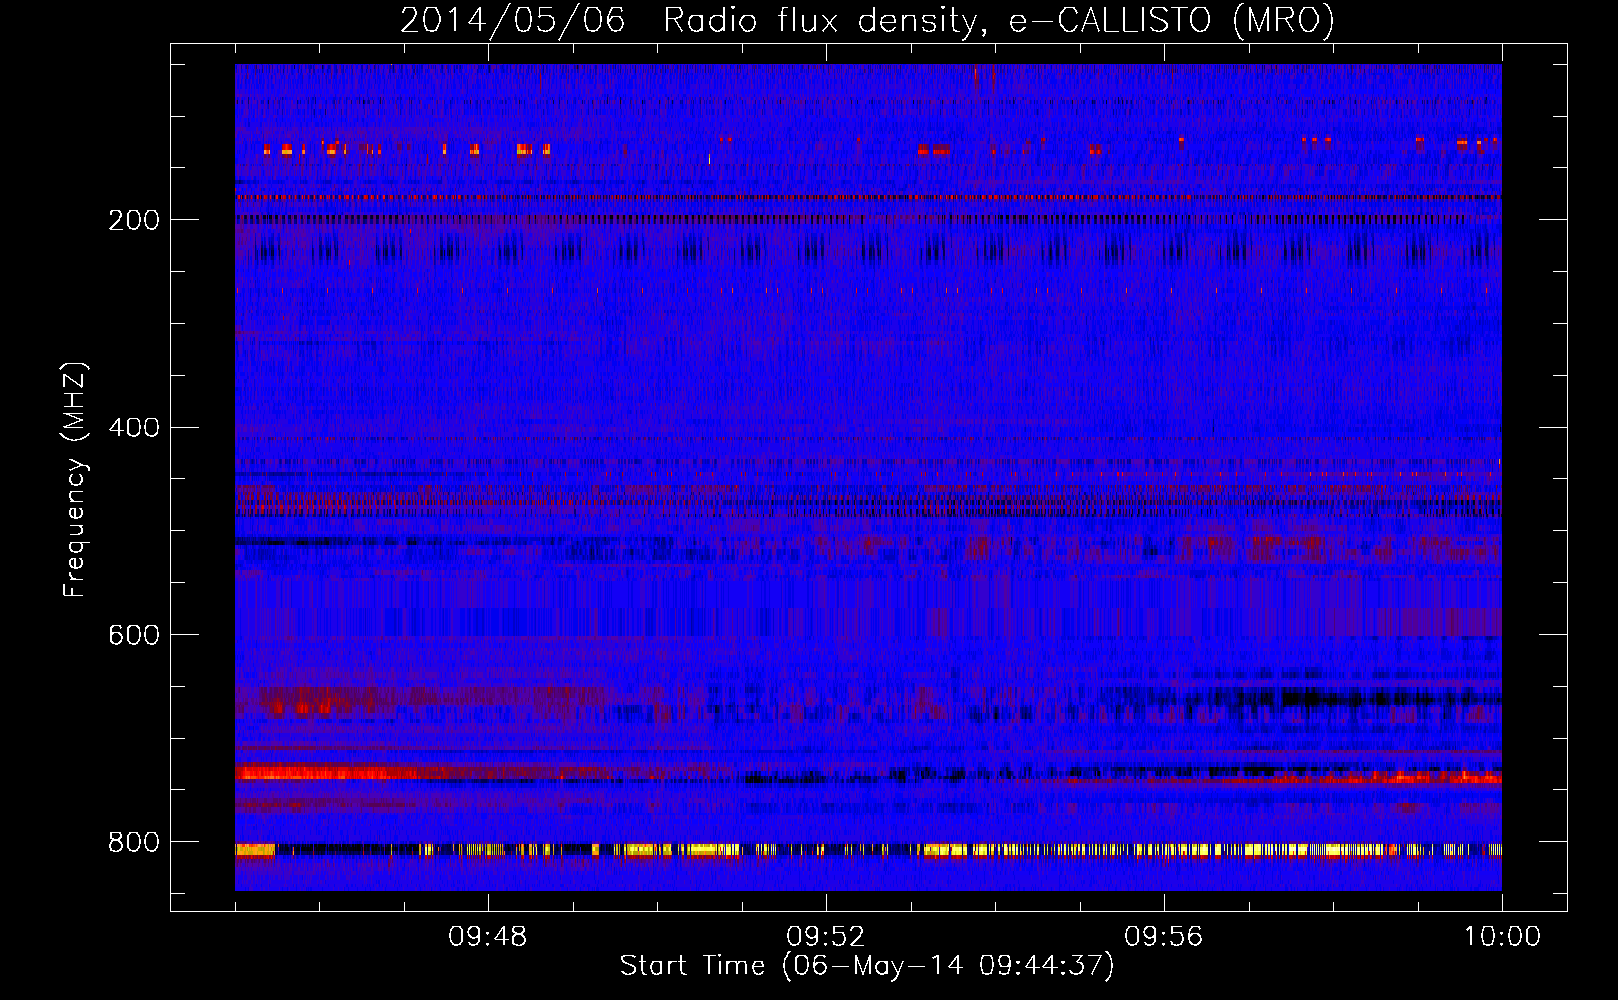Click the 800 frequency tick label
This screenshot has width=1618, height=1000.
point(134,842)
